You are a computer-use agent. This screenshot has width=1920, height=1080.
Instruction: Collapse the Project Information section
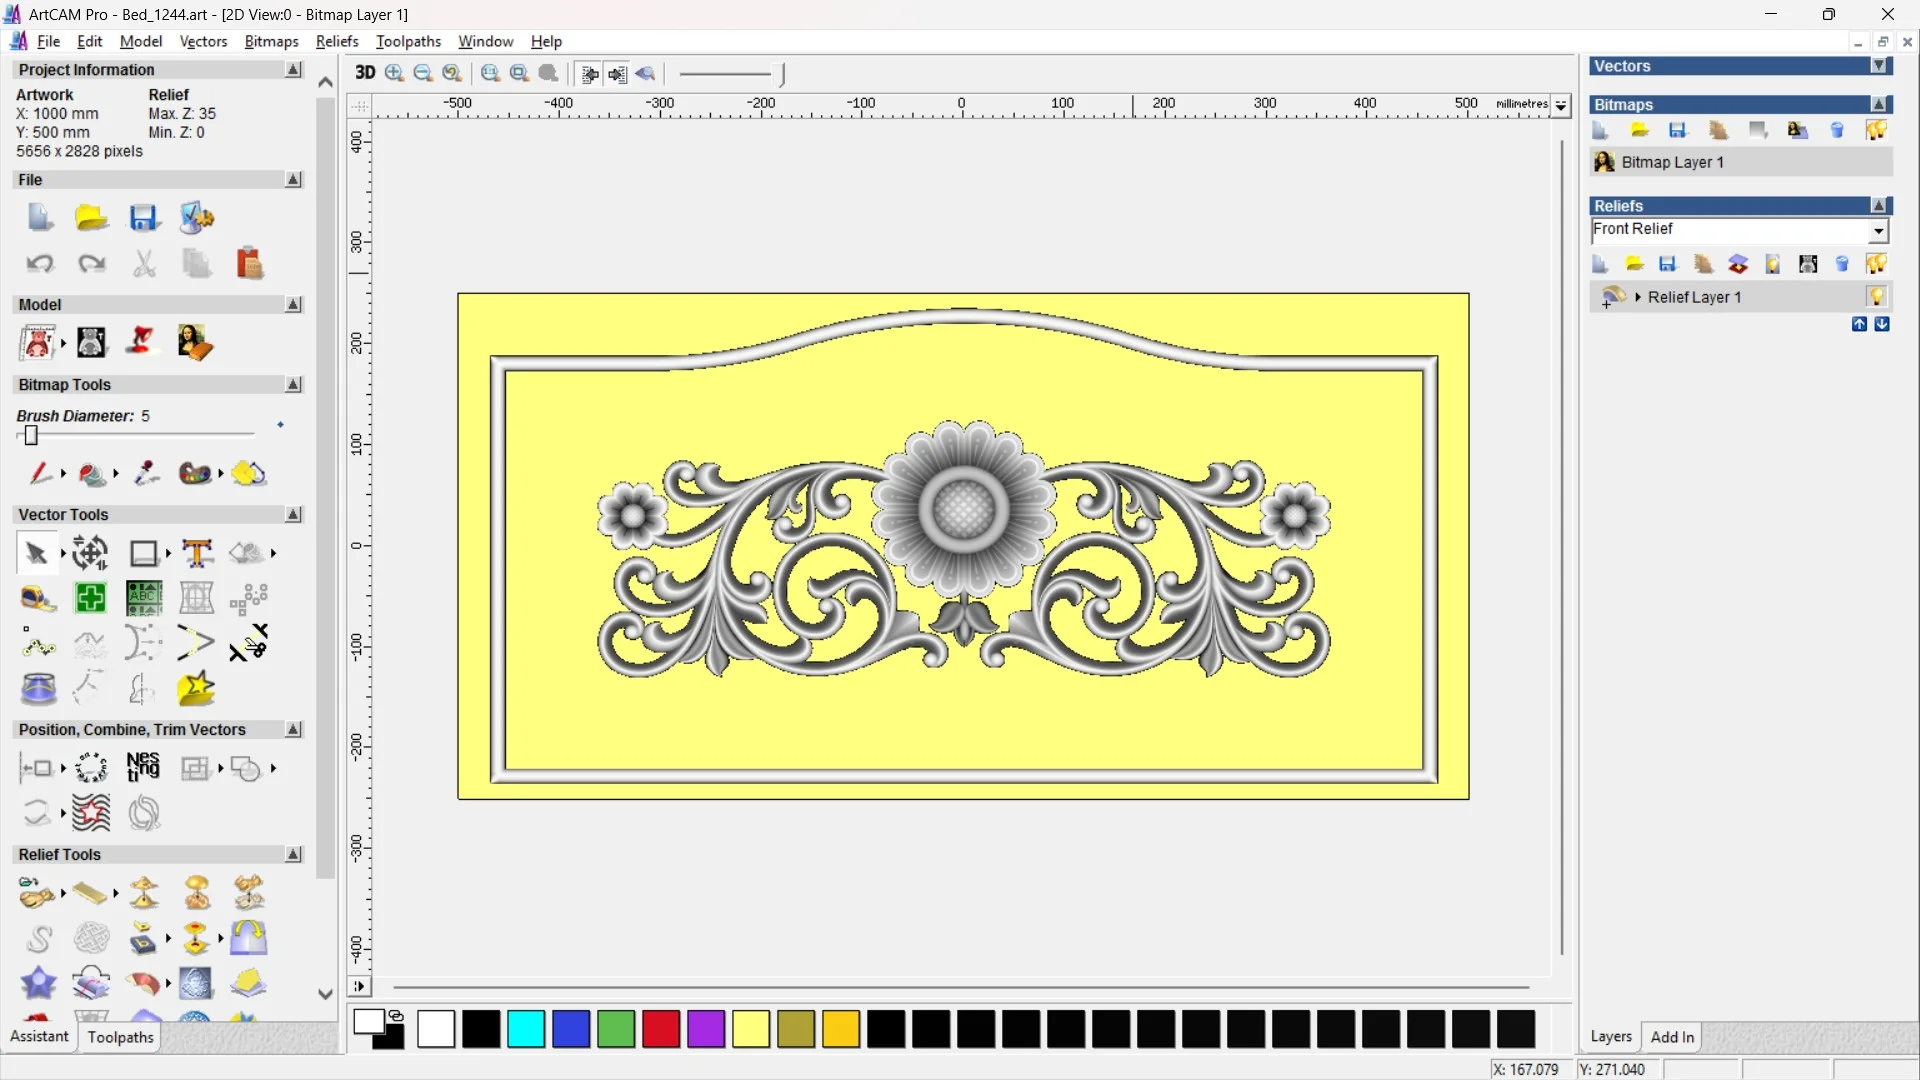pos(293,70)
